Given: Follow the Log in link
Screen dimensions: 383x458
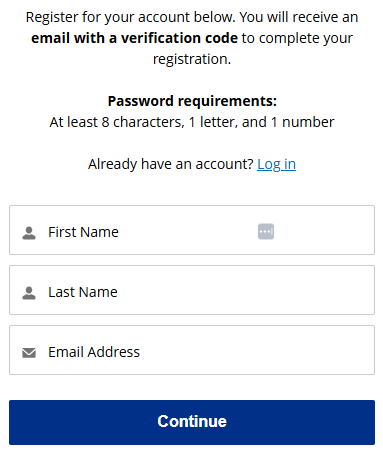Looking at the screenshot, I should coord(276,164).
